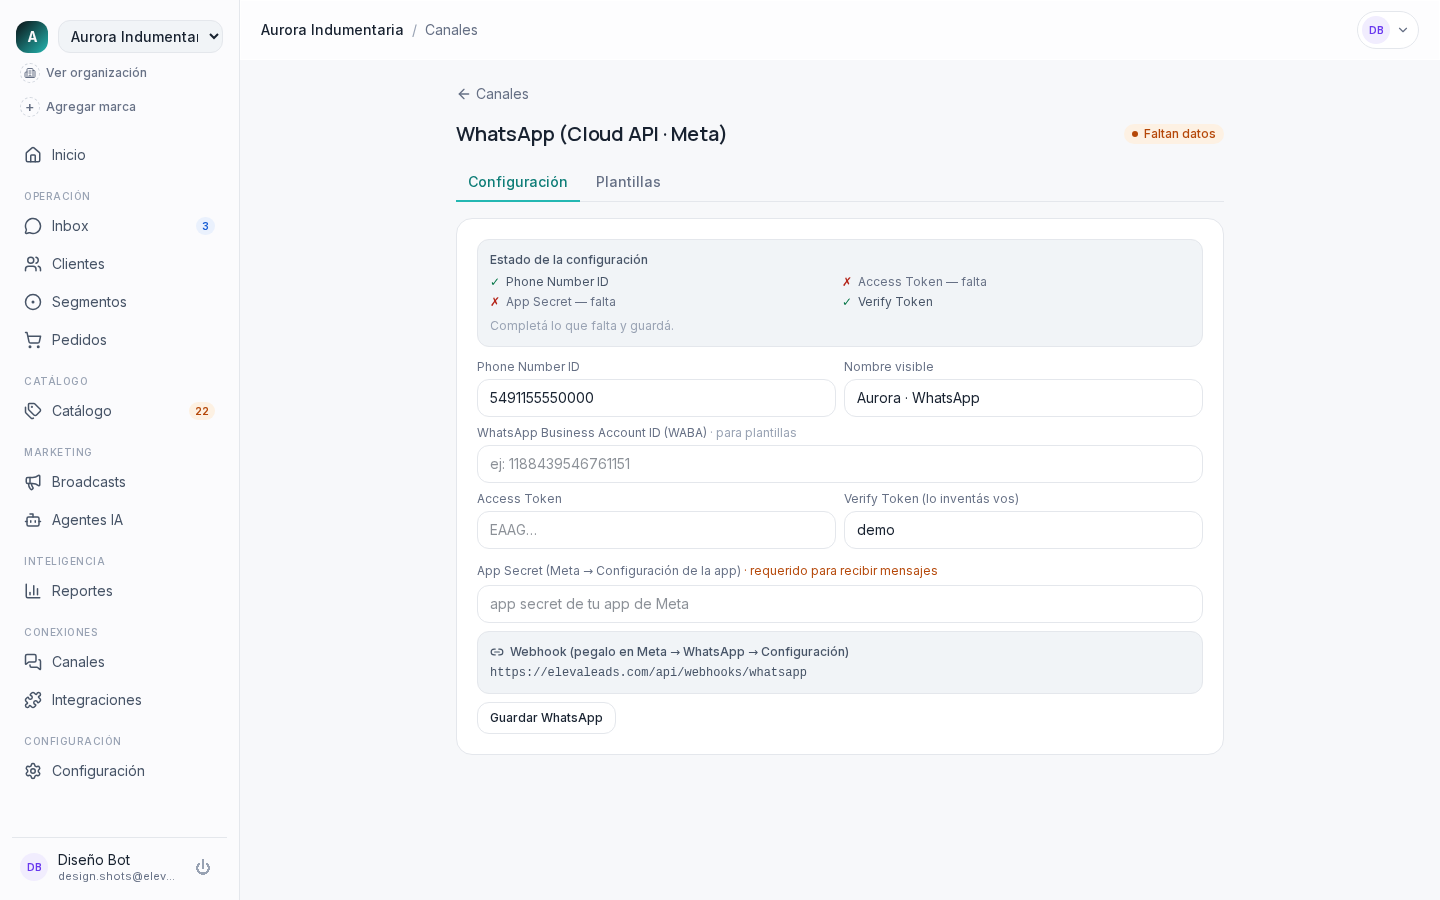Click the Reportes bar chart icon

pos(33,591)
